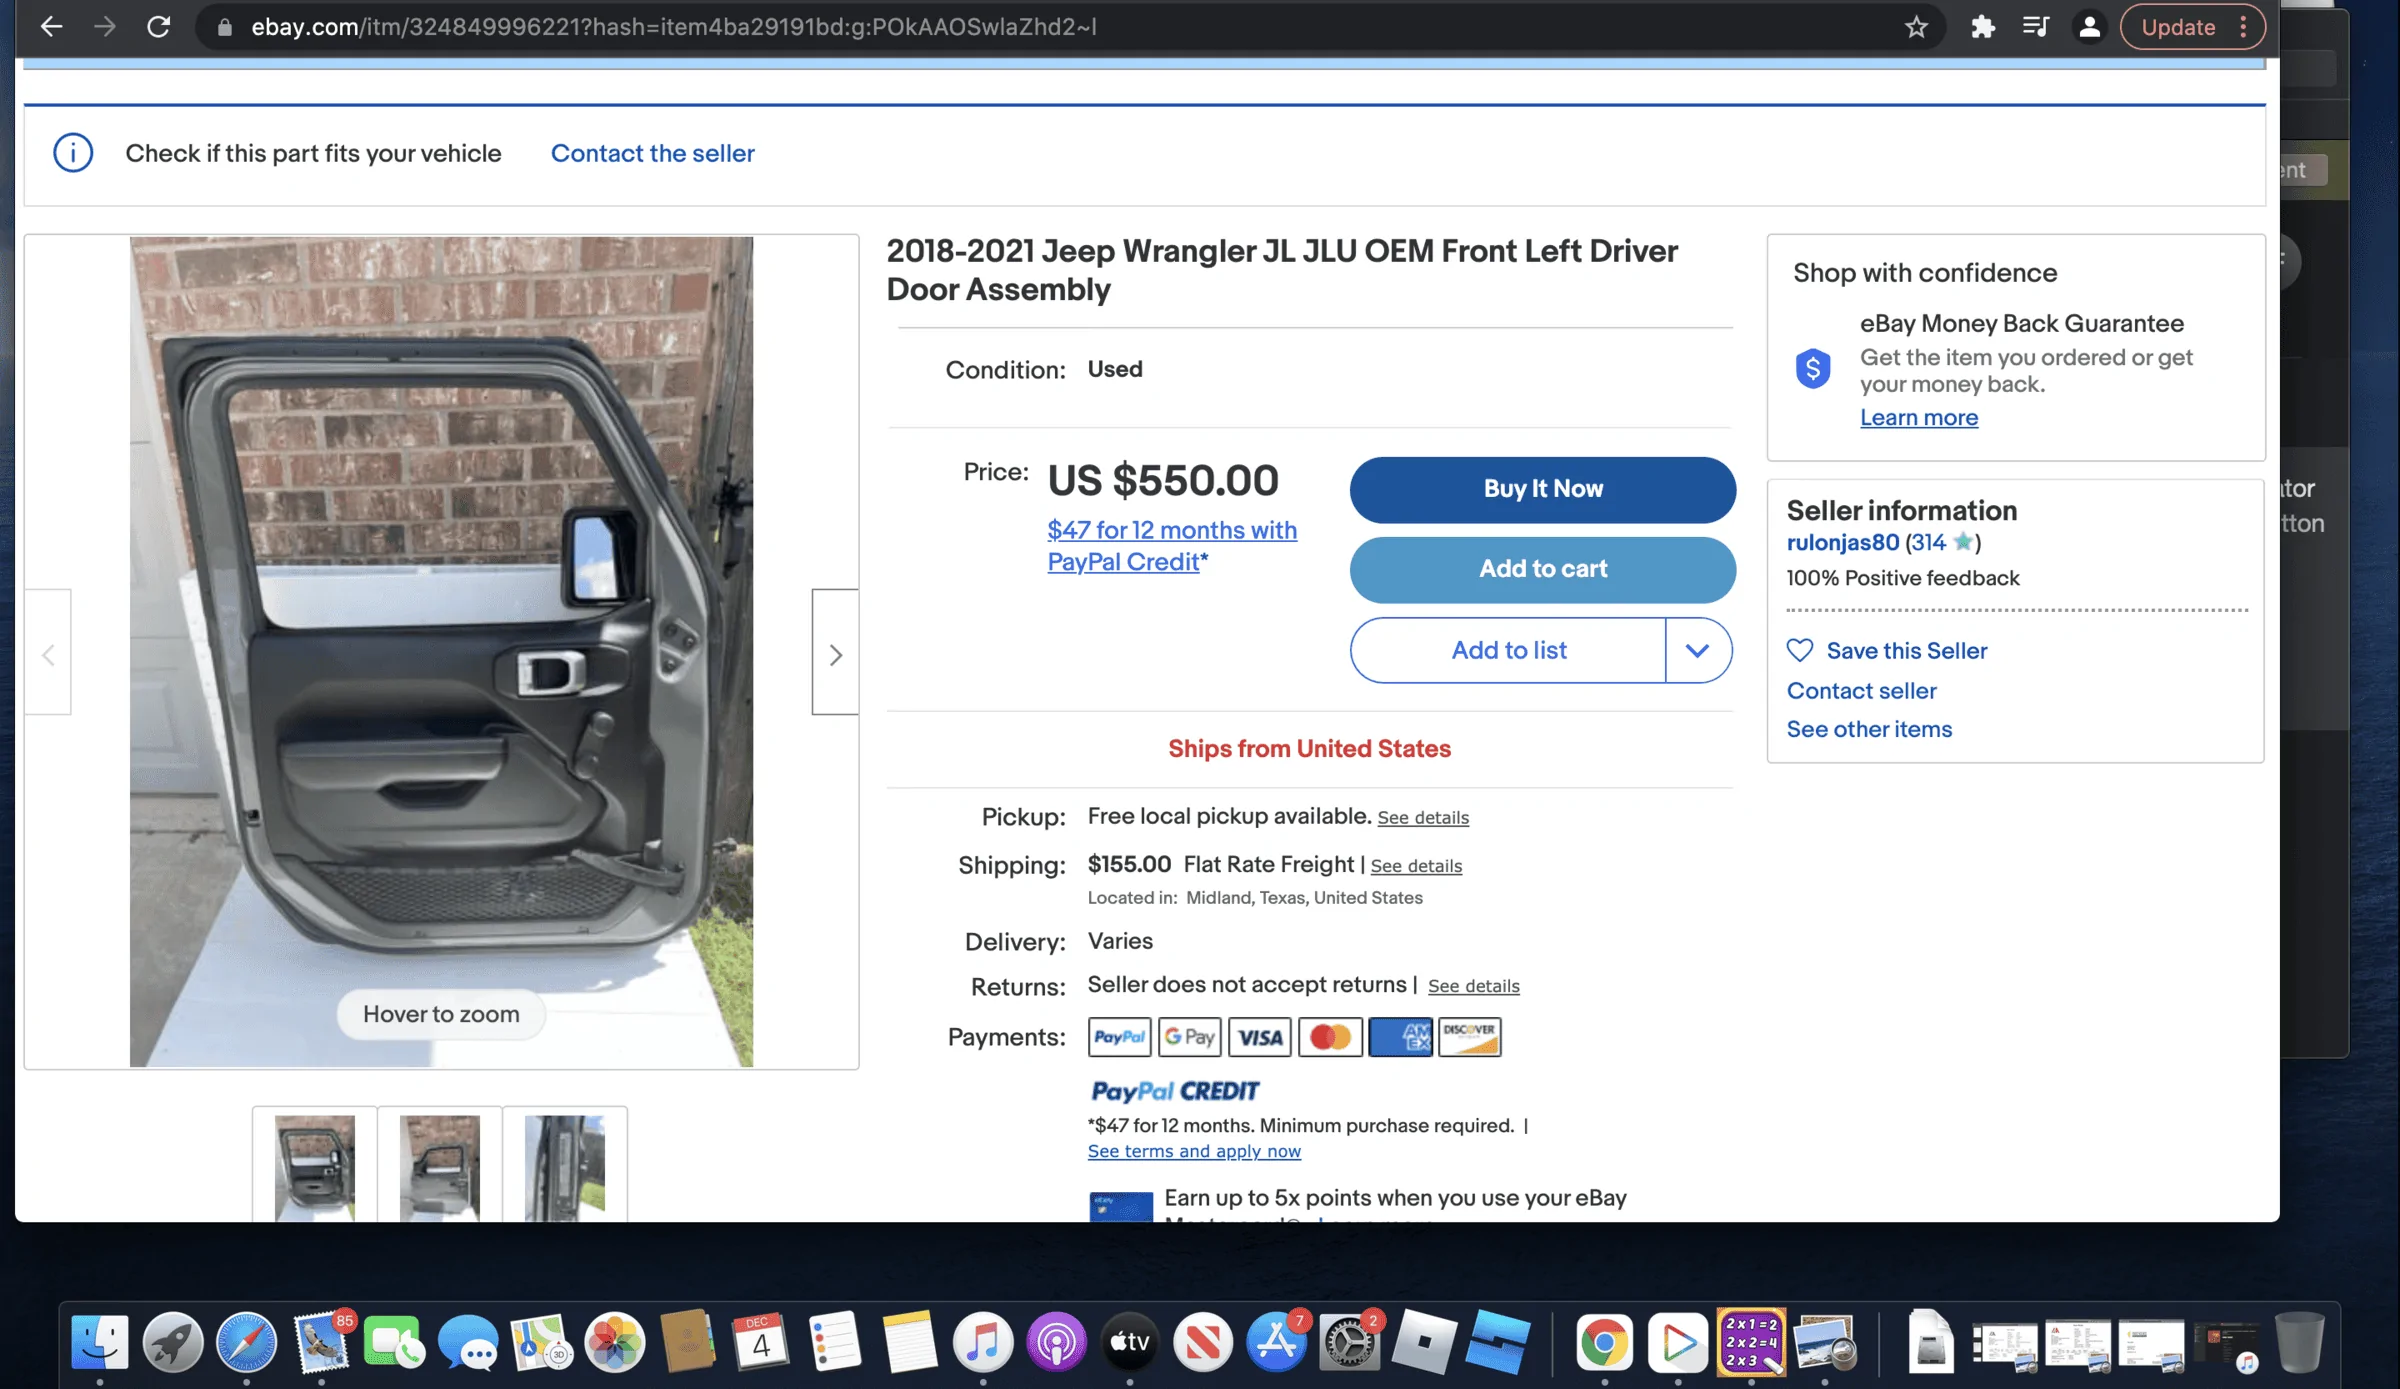Open Maps from the Dock

pyautogui.click(x=541, y=1342)
